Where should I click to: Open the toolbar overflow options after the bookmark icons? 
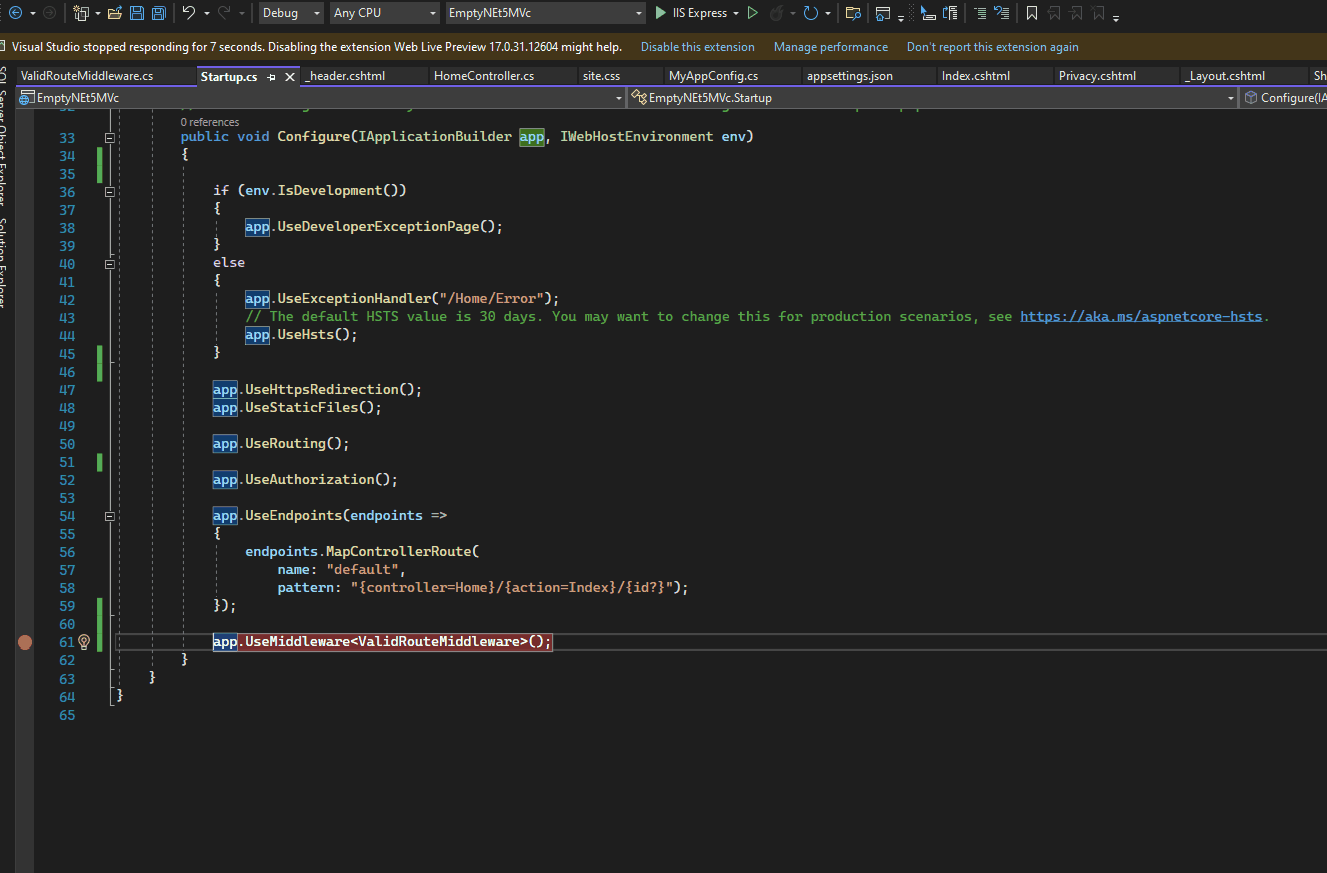coord(1116,16)
